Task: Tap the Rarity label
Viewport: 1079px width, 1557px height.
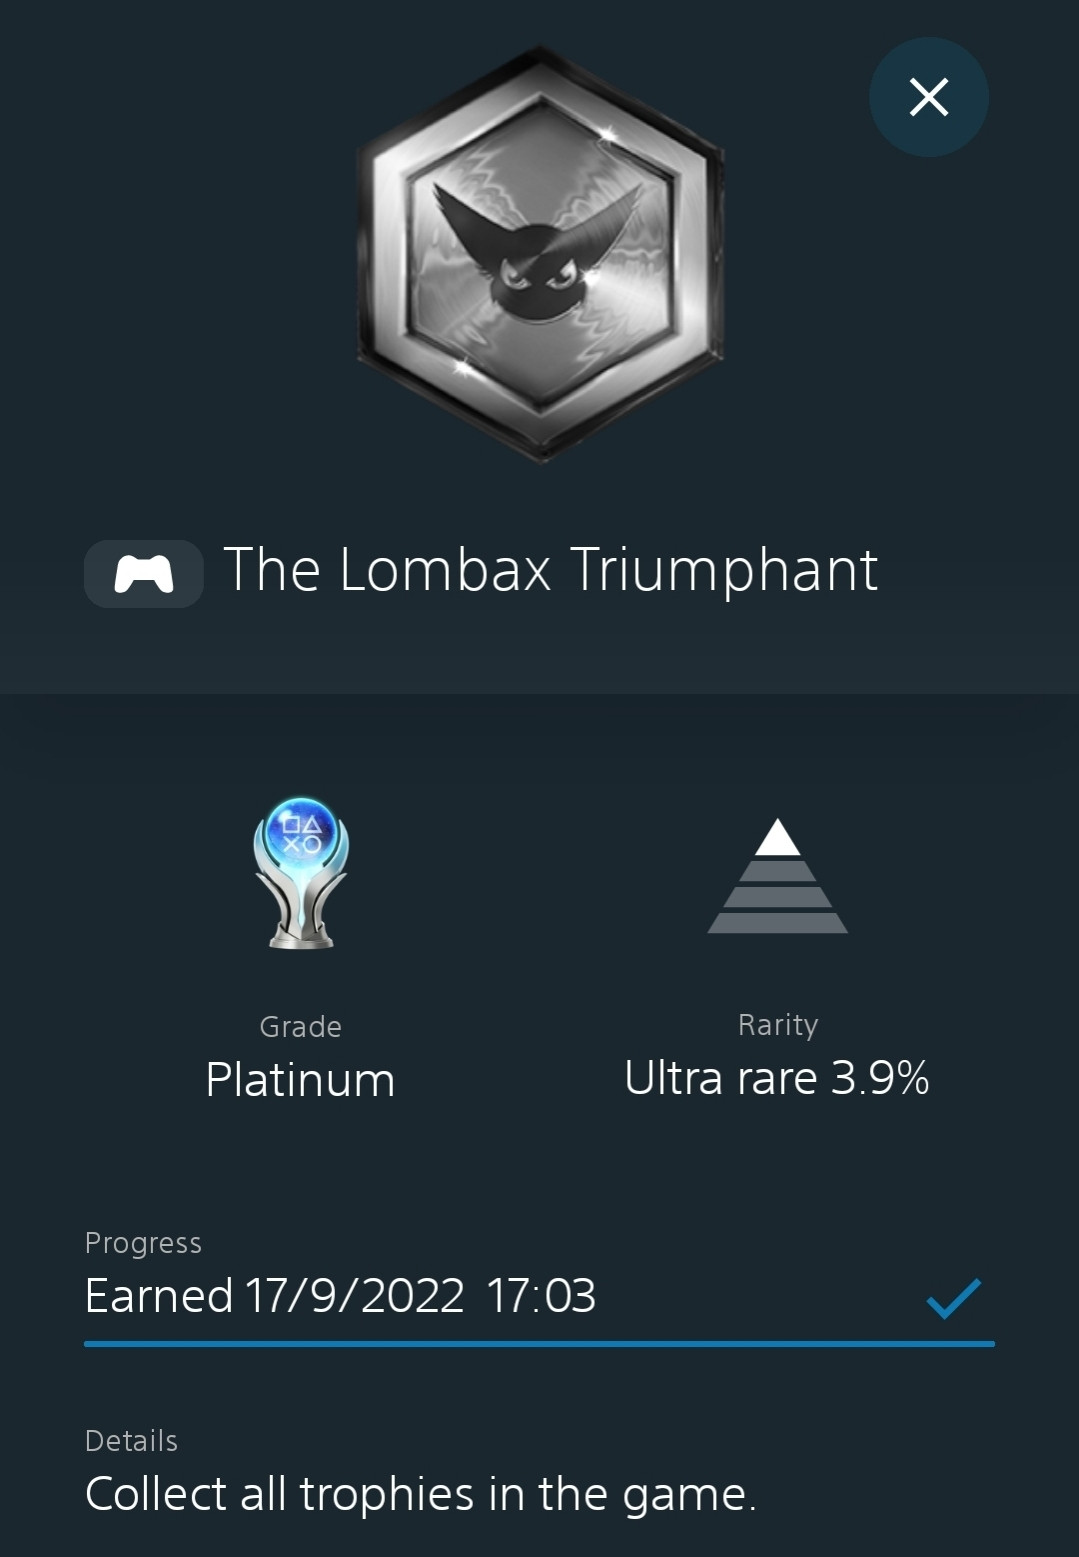Action: [778, 1025]
